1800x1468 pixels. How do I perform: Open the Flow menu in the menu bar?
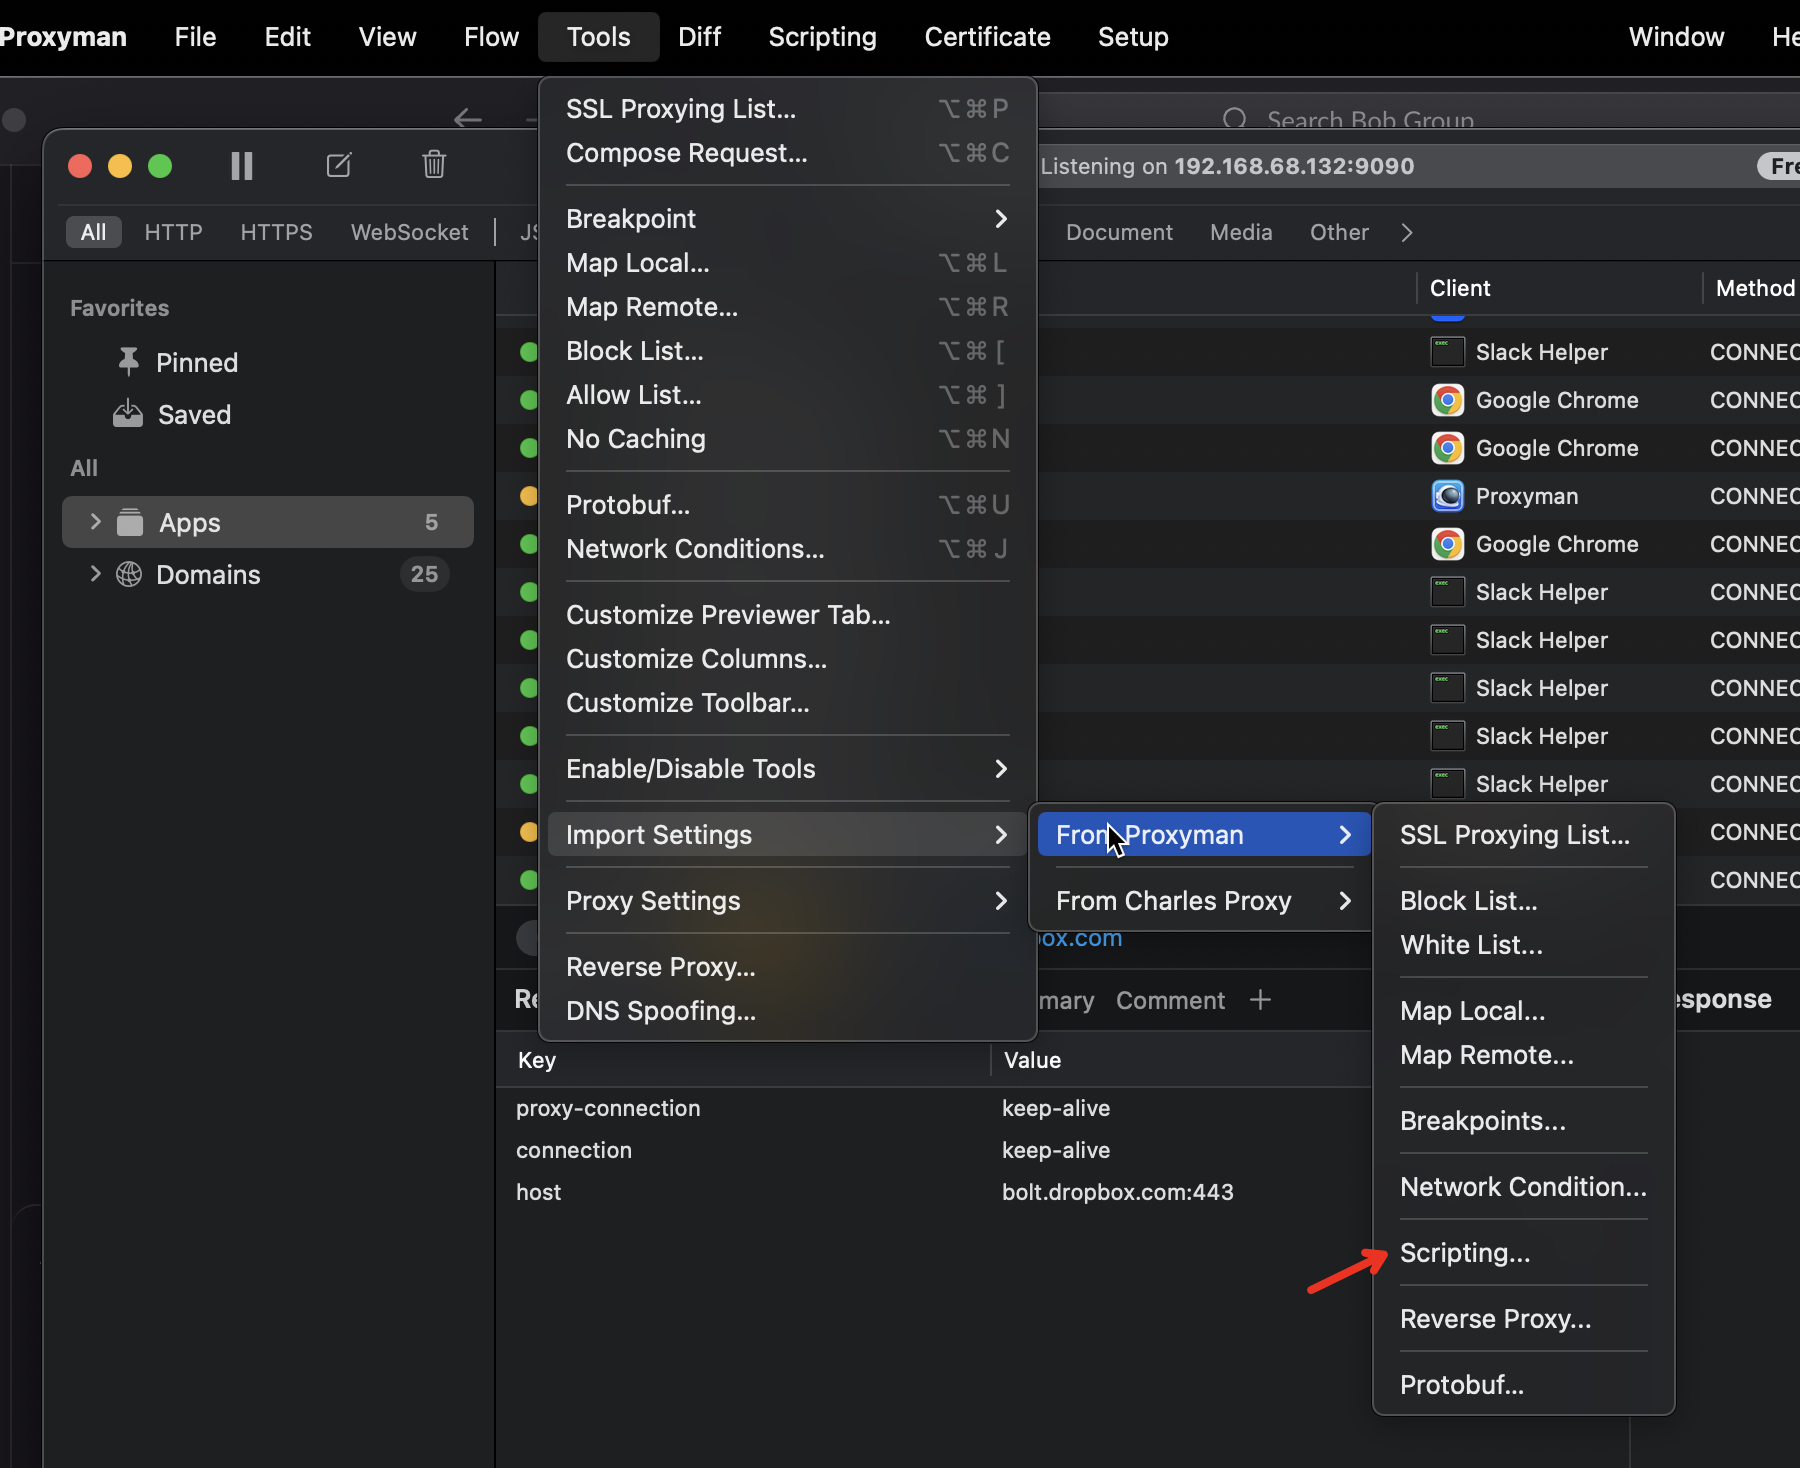[x=491, y=37]
